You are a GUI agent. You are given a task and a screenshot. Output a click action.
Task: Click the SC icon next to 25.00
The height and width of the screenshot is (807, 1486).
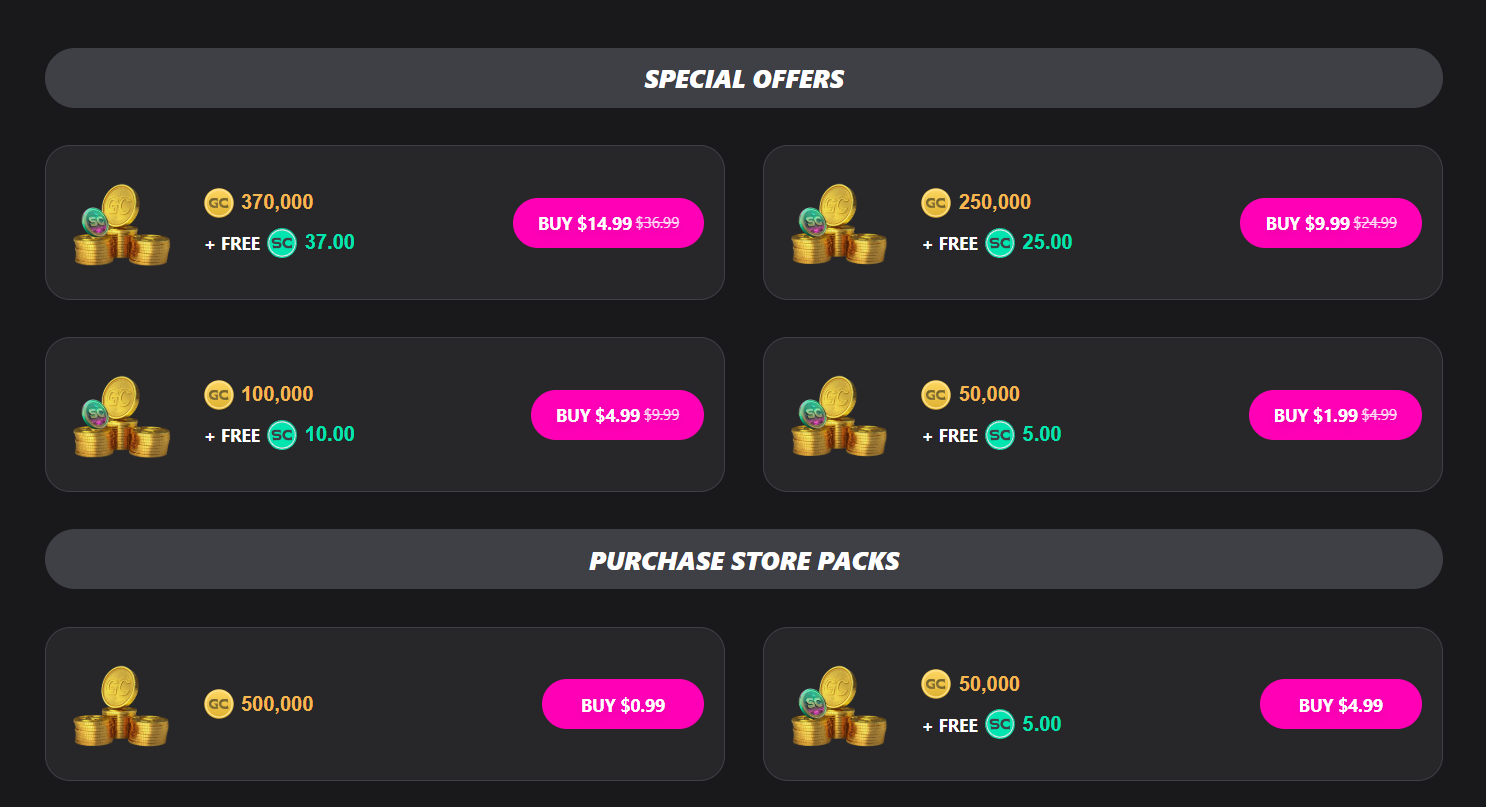coord(998,242)
